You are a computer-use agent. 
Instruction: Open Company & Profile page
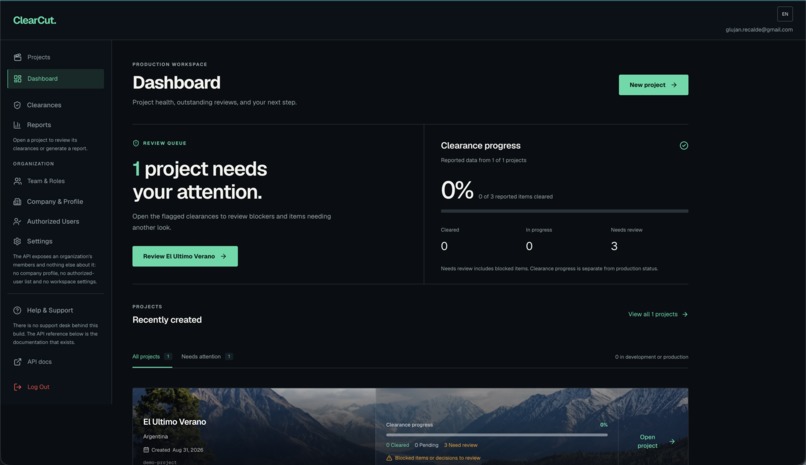(x=56, y=201)
